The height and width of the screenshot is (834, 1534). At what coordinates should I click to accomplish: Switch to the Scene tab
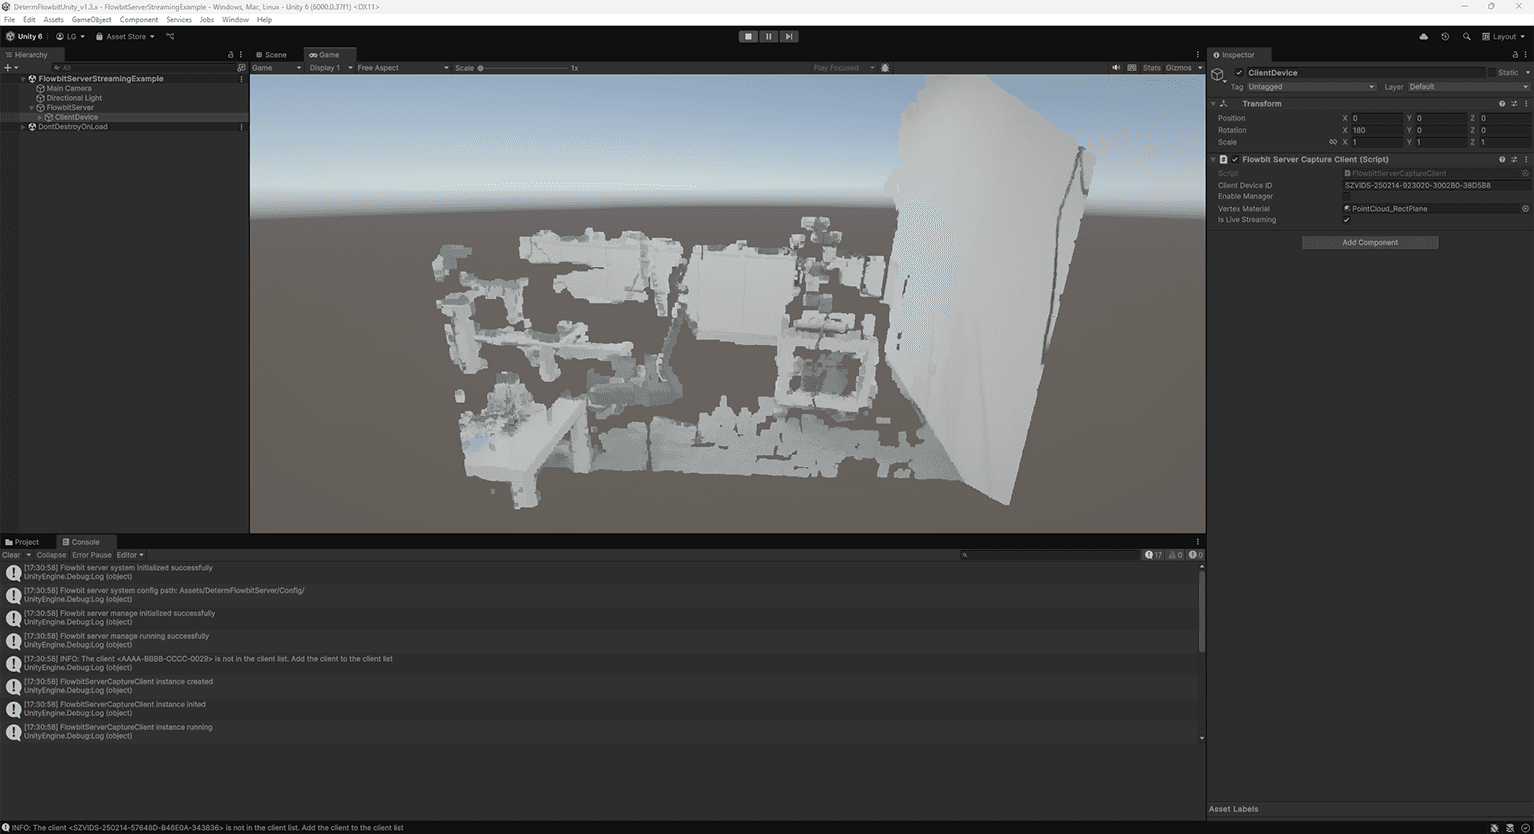click(x=271, y=55)
